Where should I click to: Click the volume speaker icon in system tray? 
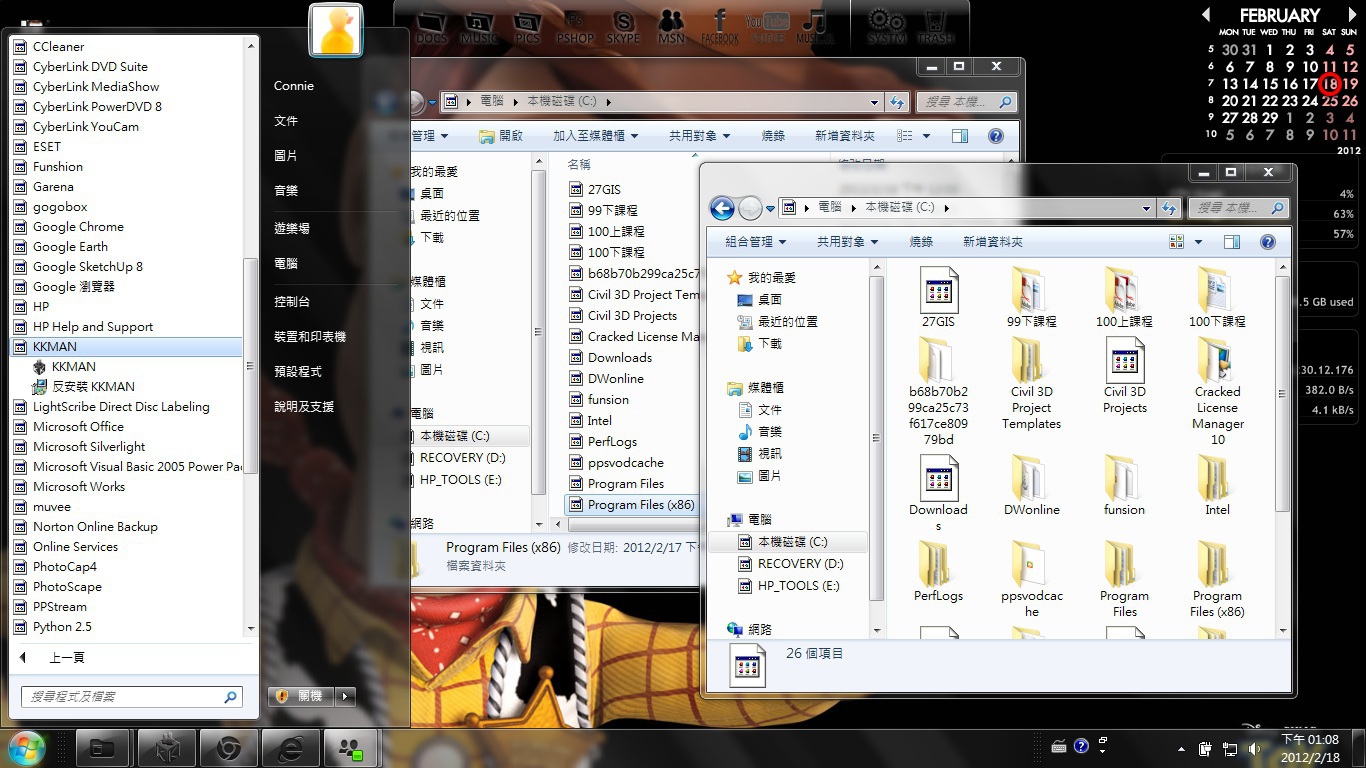coord(1254,748)
